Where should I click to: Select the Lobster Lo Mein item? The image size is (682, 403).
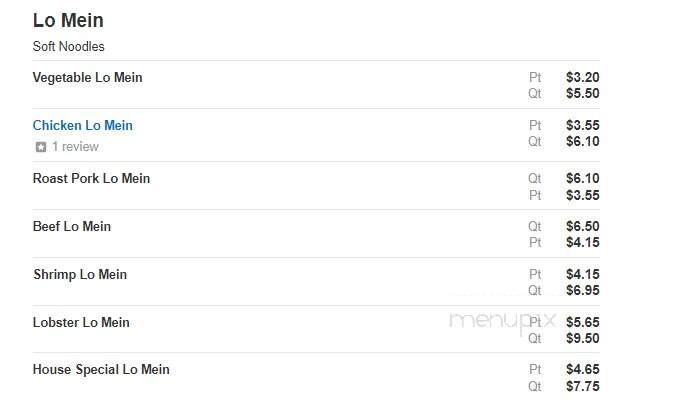(81, 322)
